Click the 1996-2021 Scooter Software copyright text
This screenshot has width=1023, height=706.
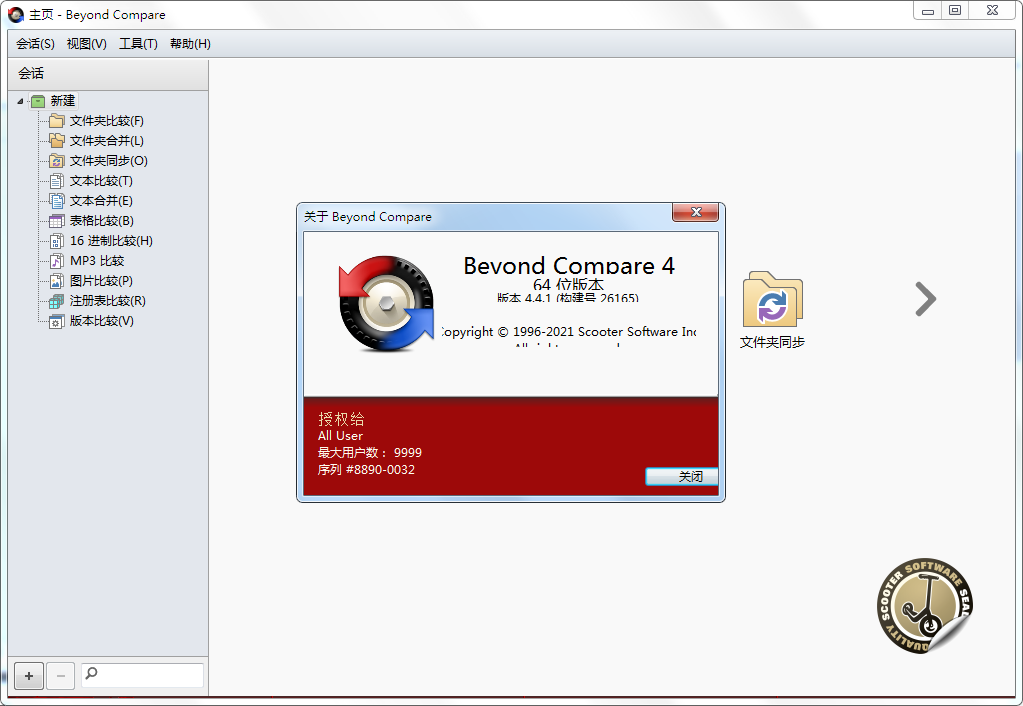pyautogui.click(x=568, y=331)
